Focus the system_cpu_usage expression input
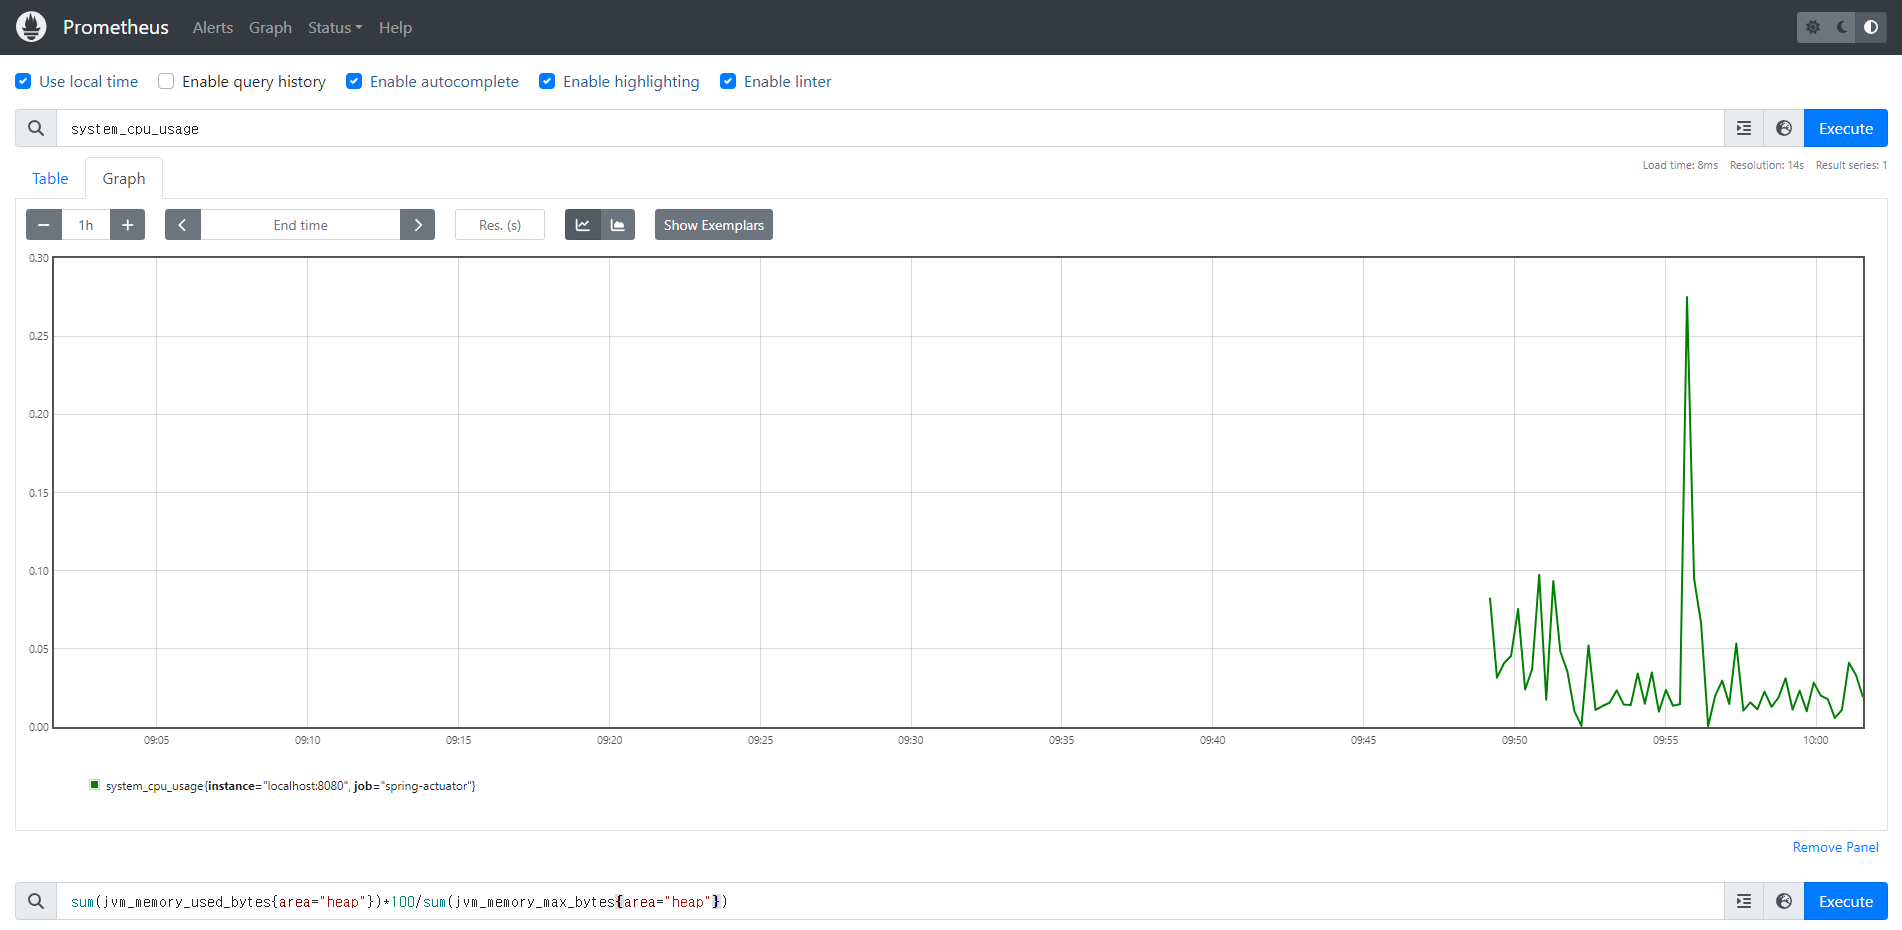 890,128
